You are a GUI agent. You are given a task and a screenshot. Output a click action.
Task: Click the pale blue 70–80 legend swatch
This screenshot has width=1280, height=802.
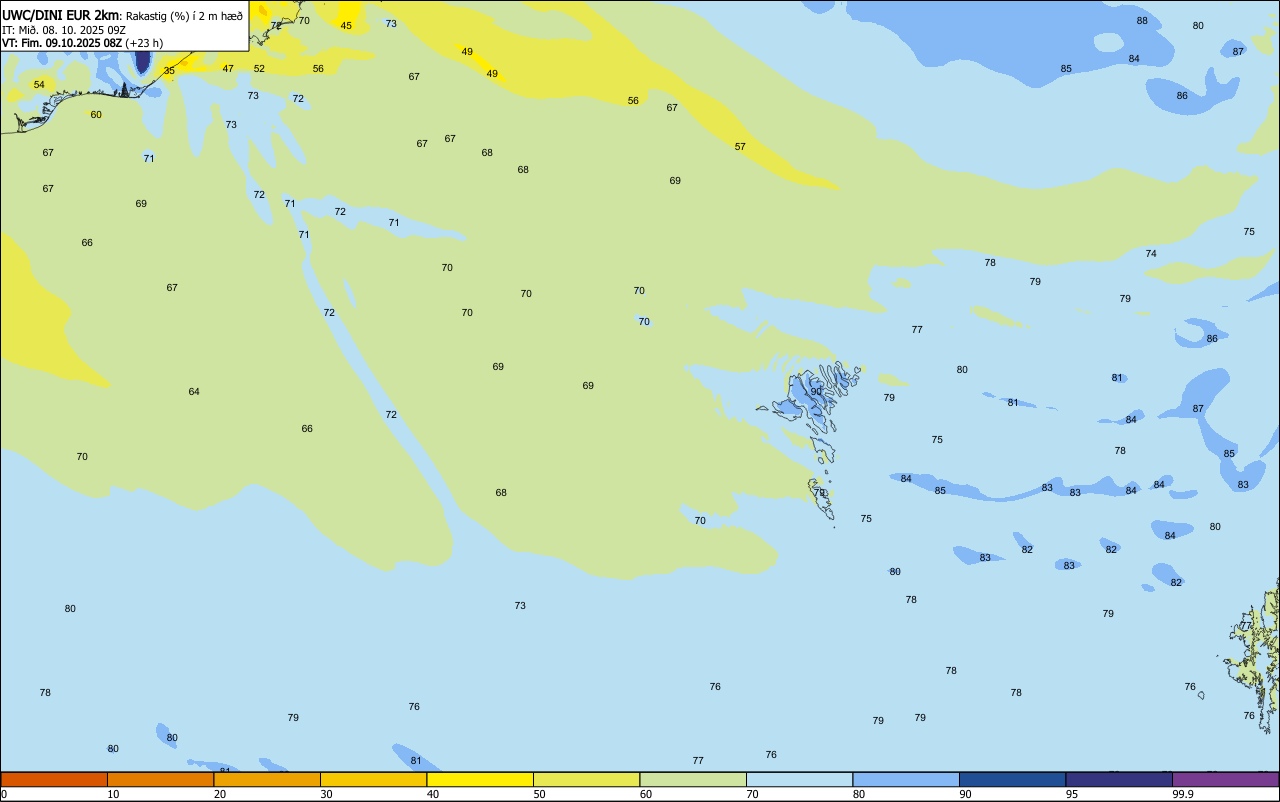[799, 779]
